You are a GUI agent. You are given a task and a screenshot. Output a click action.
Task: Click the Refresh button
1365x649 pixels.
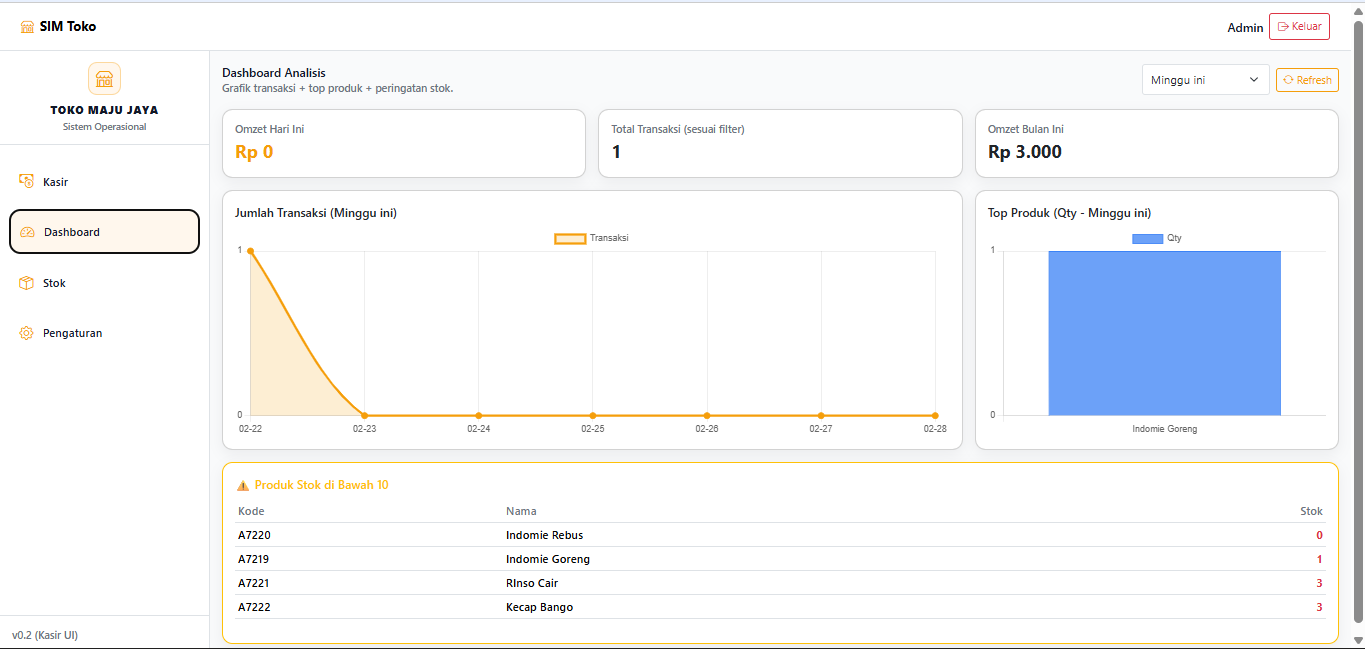pyautogui.click(x=1307, y=80)
